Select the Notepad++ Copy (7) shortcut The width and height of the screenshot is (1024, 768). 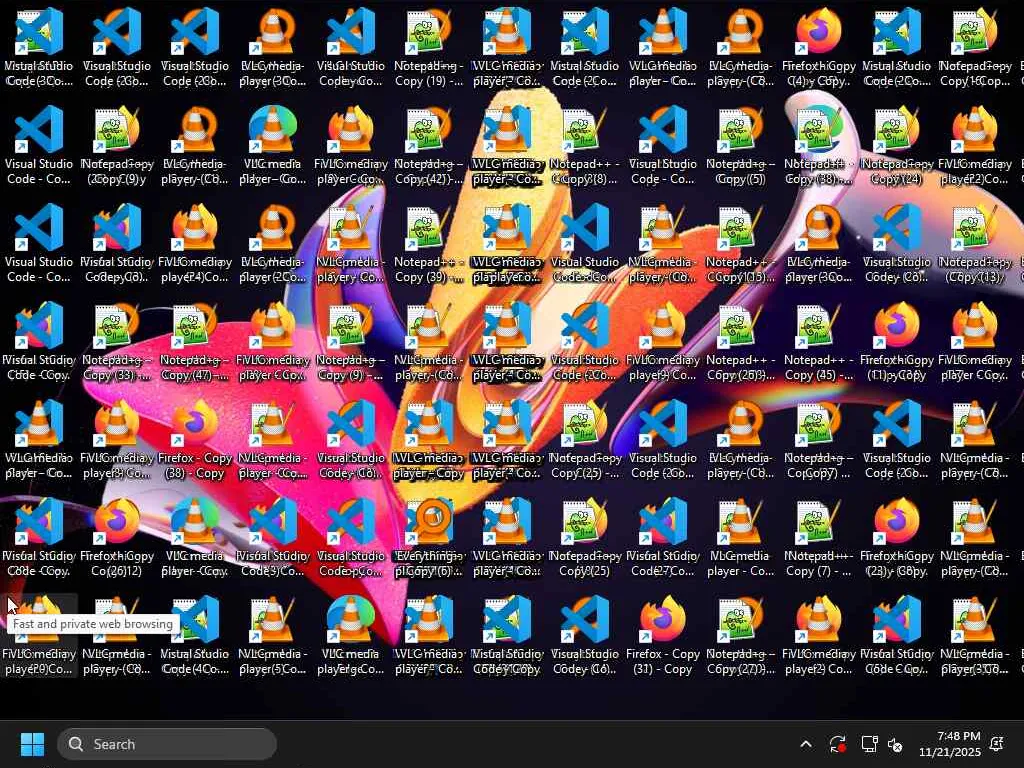coord(818,539)
